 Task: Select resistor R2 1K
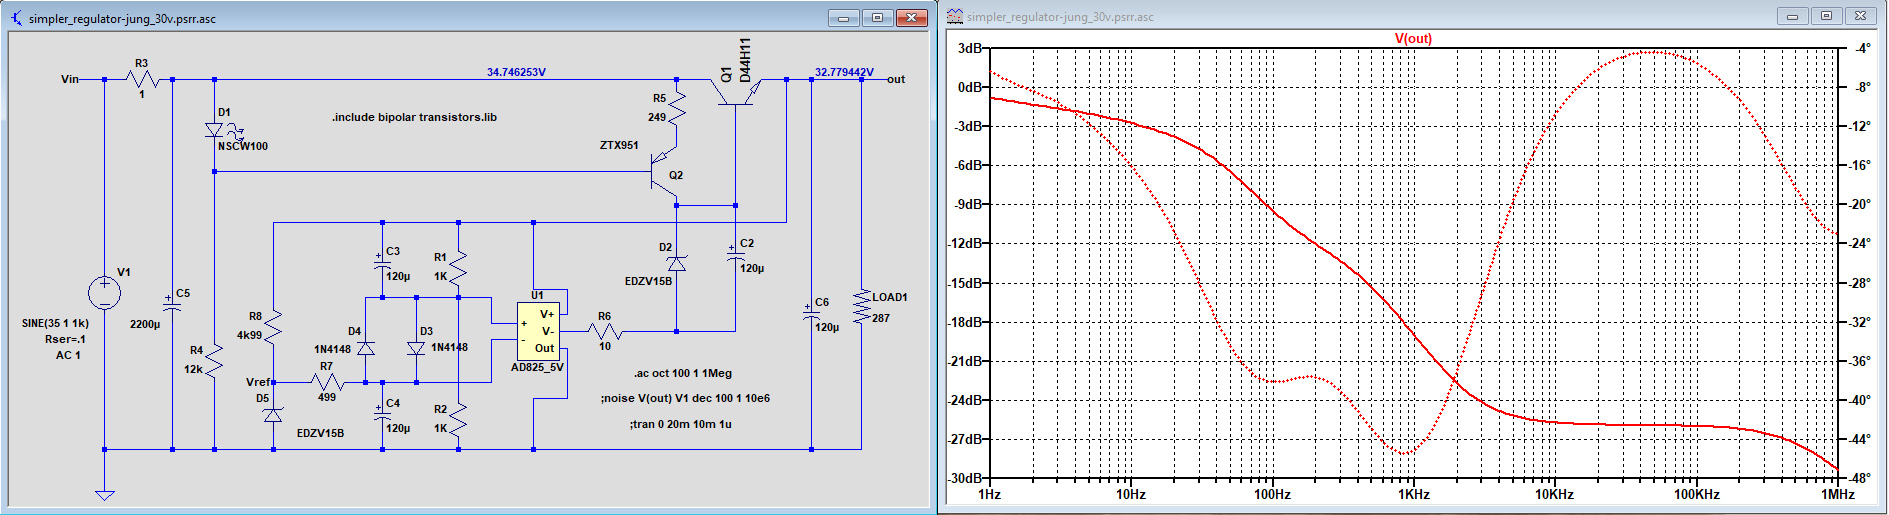[458, 418]
